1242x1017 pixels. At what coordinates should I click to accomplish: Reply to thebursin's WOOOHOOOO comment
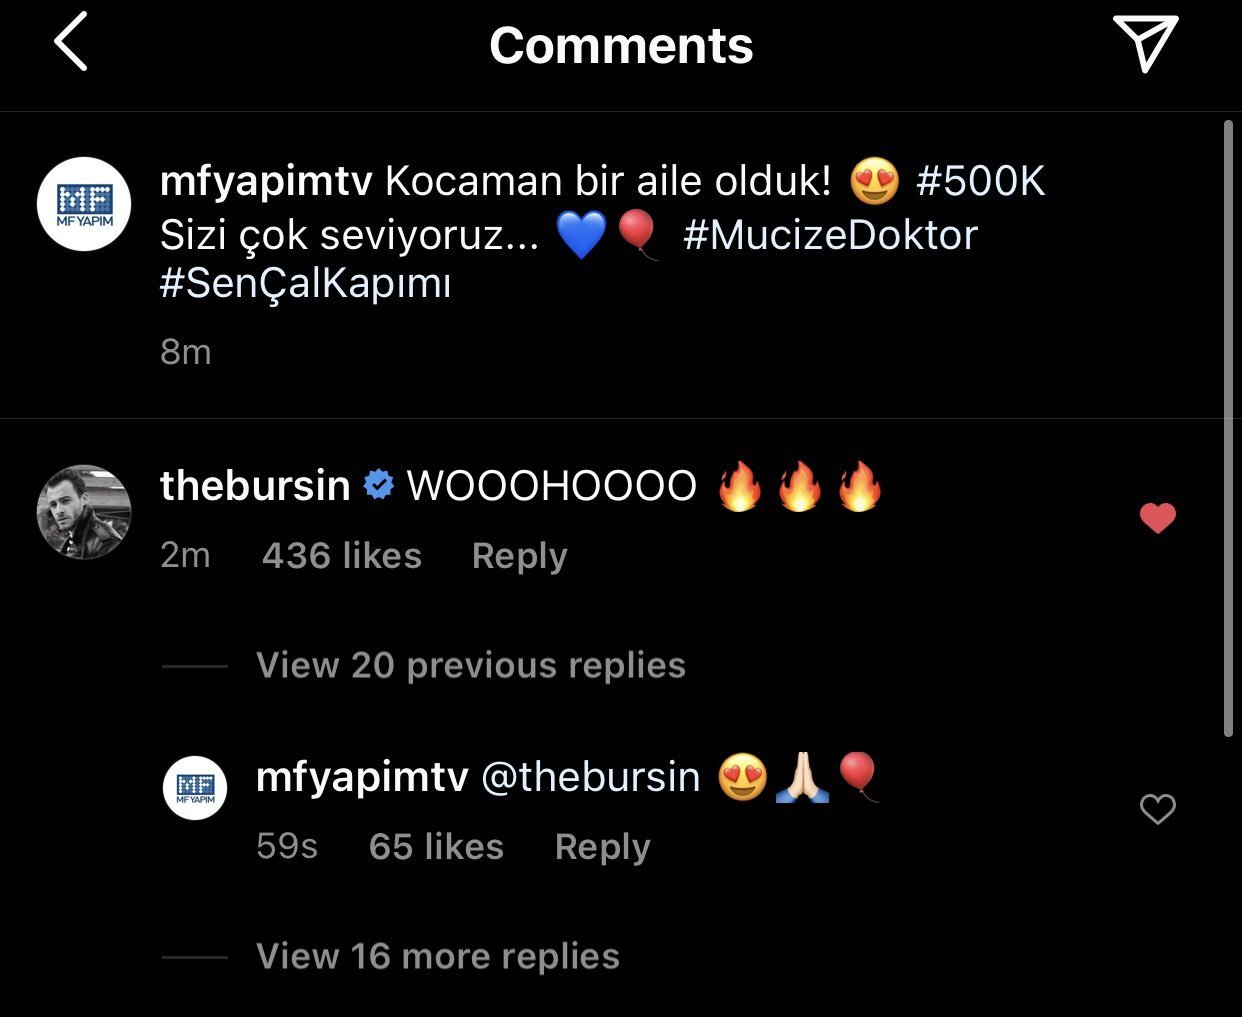click(519, 556)
